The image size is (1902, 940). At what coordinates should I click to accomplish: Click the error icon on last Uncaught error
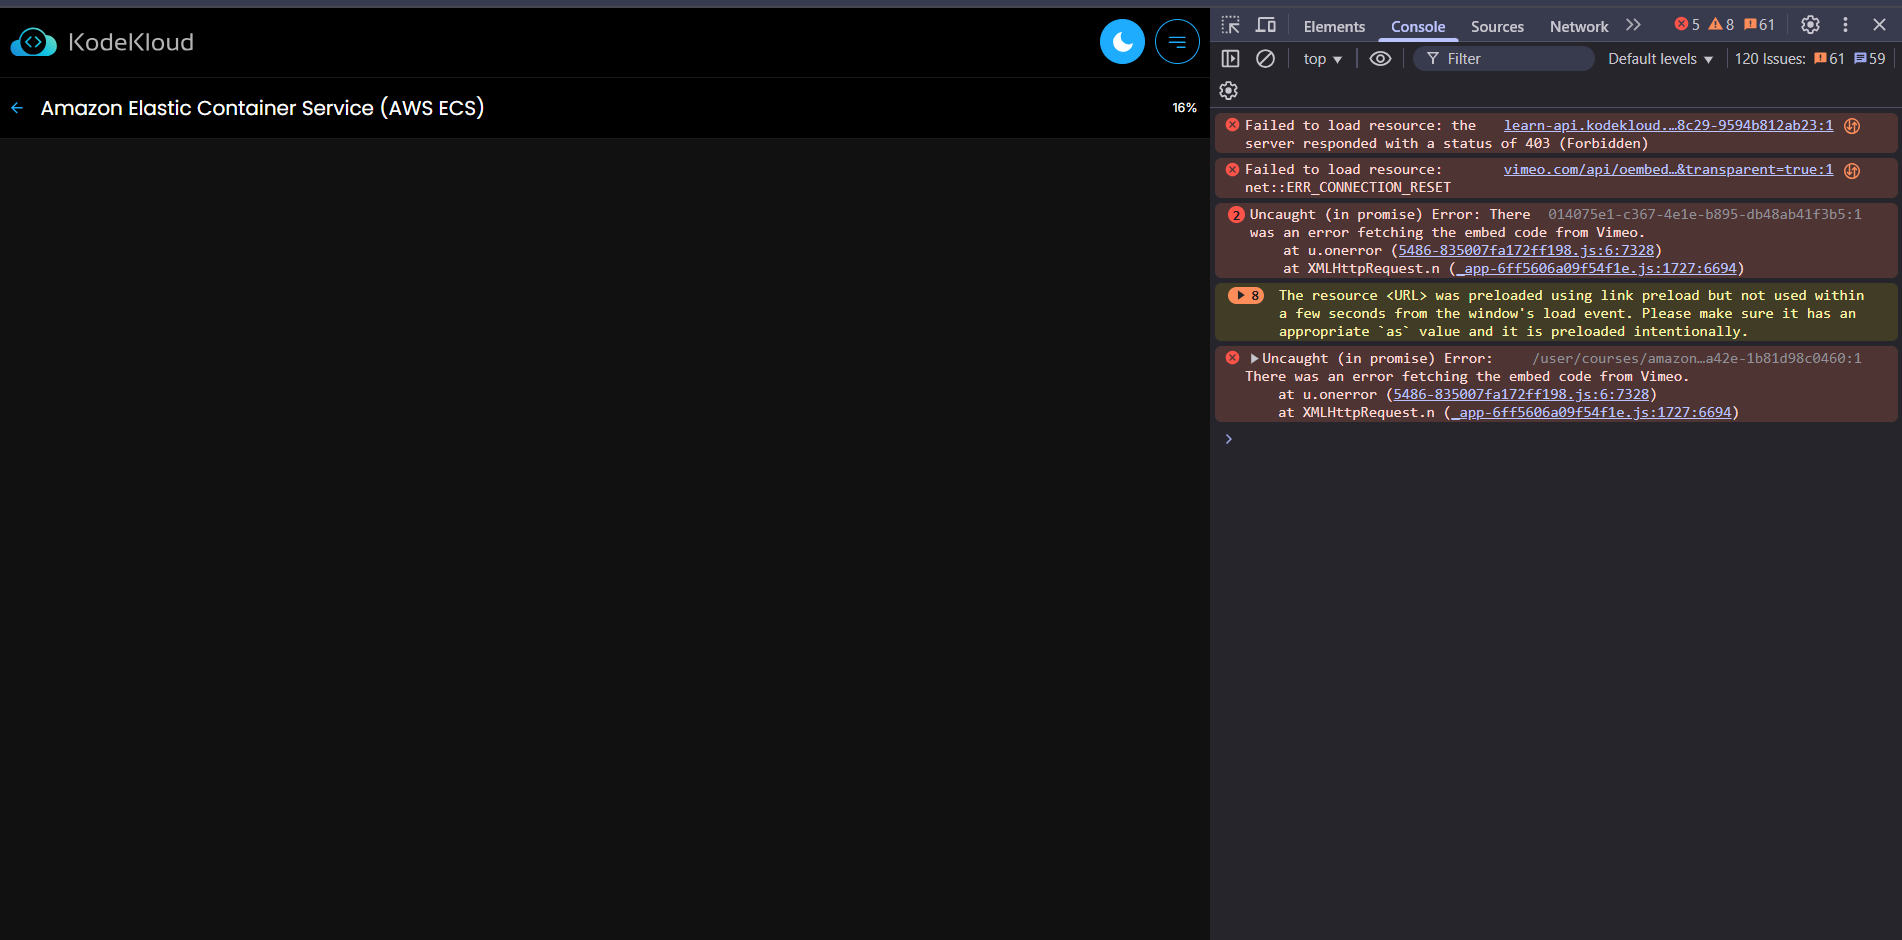[x=1233, y=358]
